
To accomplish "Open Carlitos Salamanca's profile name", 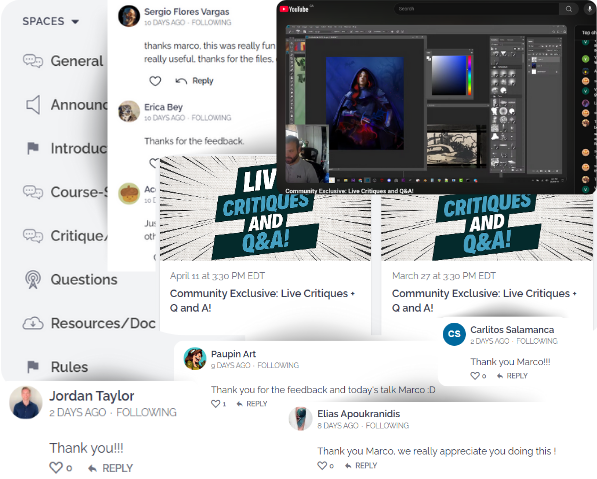I will (x=512, y=330).
